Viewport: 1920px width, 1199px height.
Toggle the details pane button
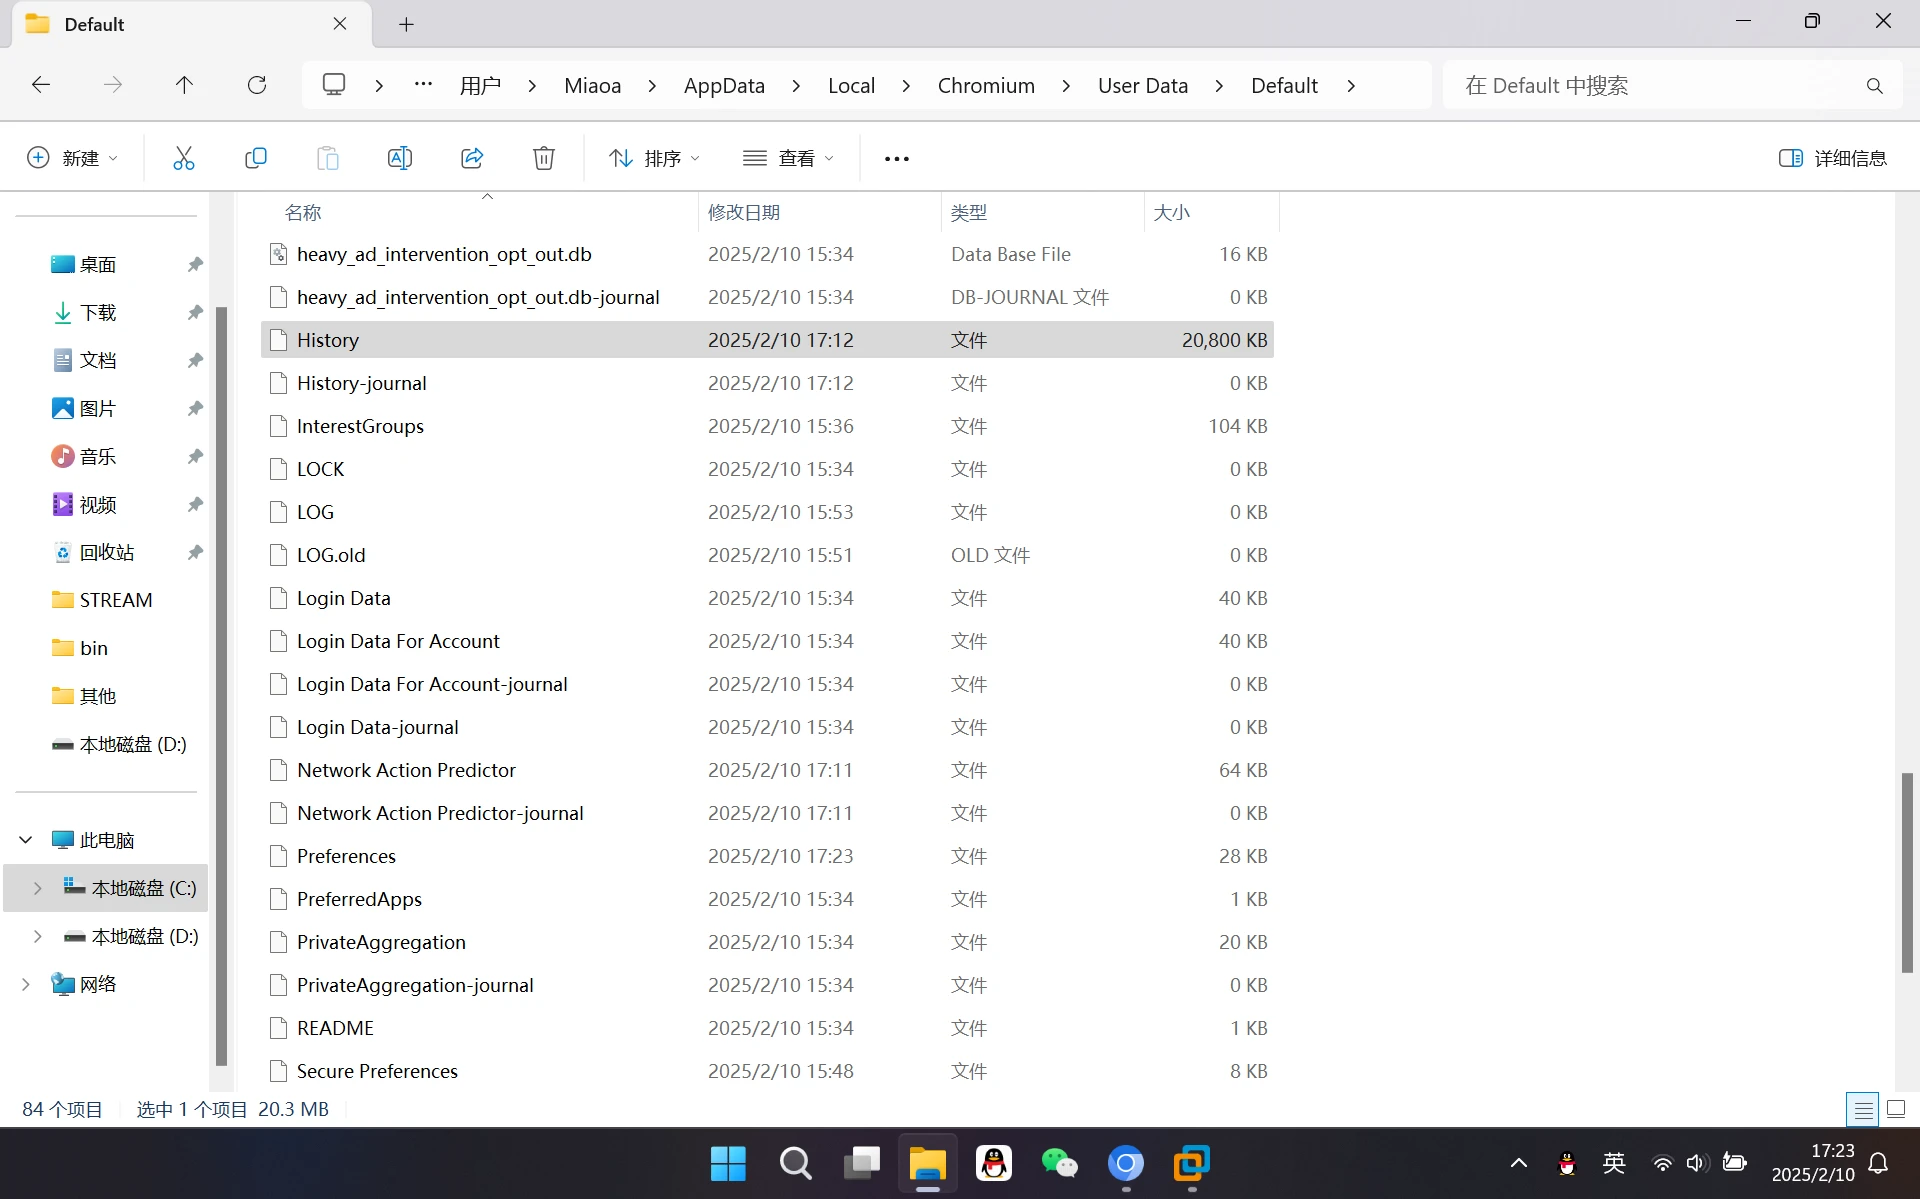1833,158
